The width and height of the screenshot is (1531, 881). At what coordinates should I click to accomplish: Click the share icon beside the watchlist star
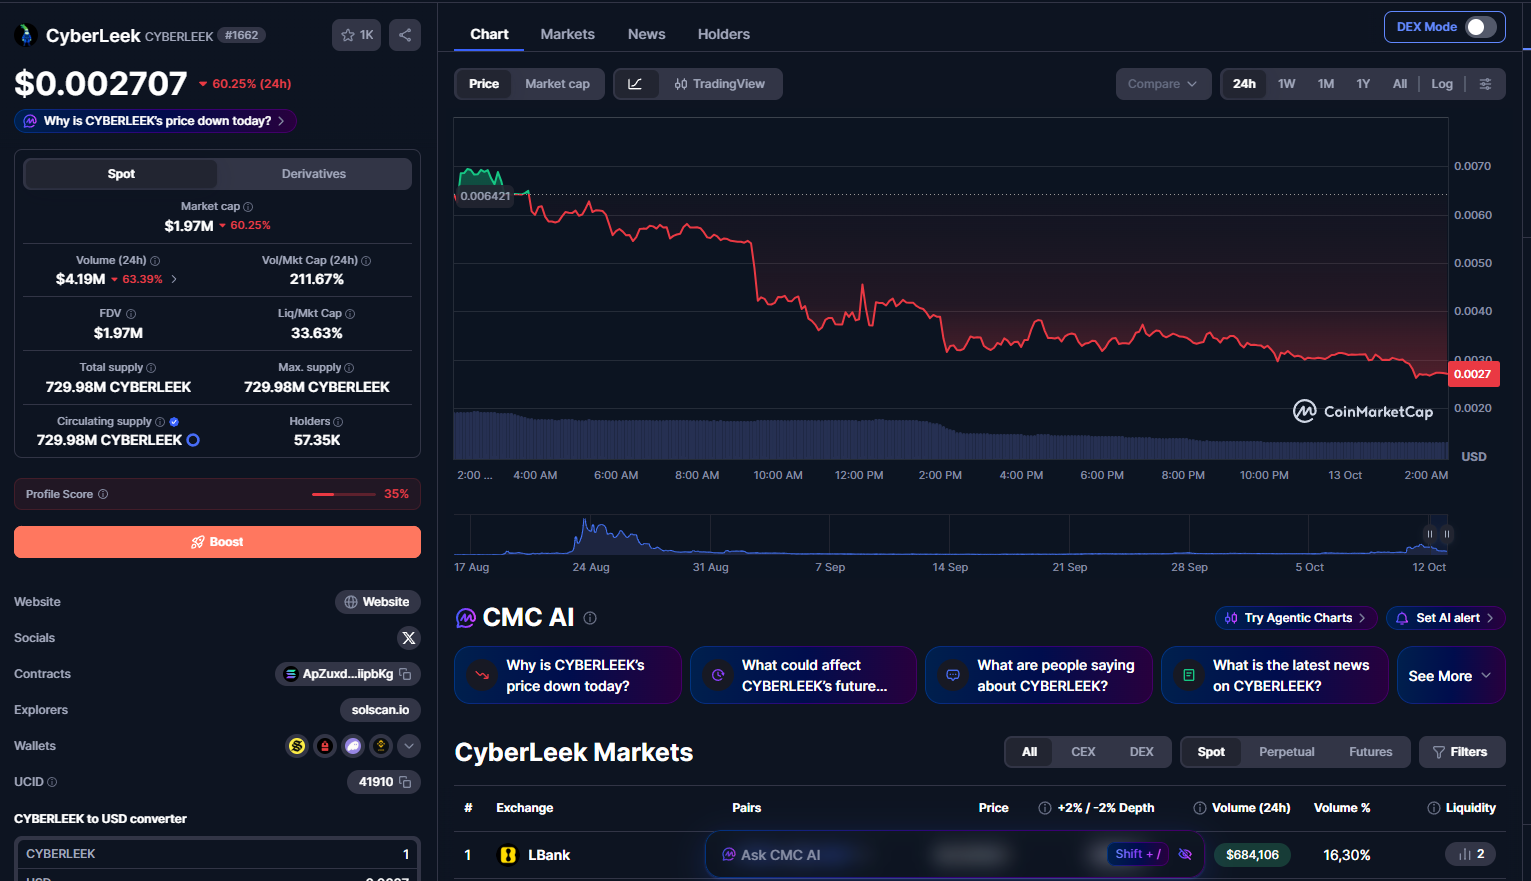pyautogui.click(x=405, y=35)
